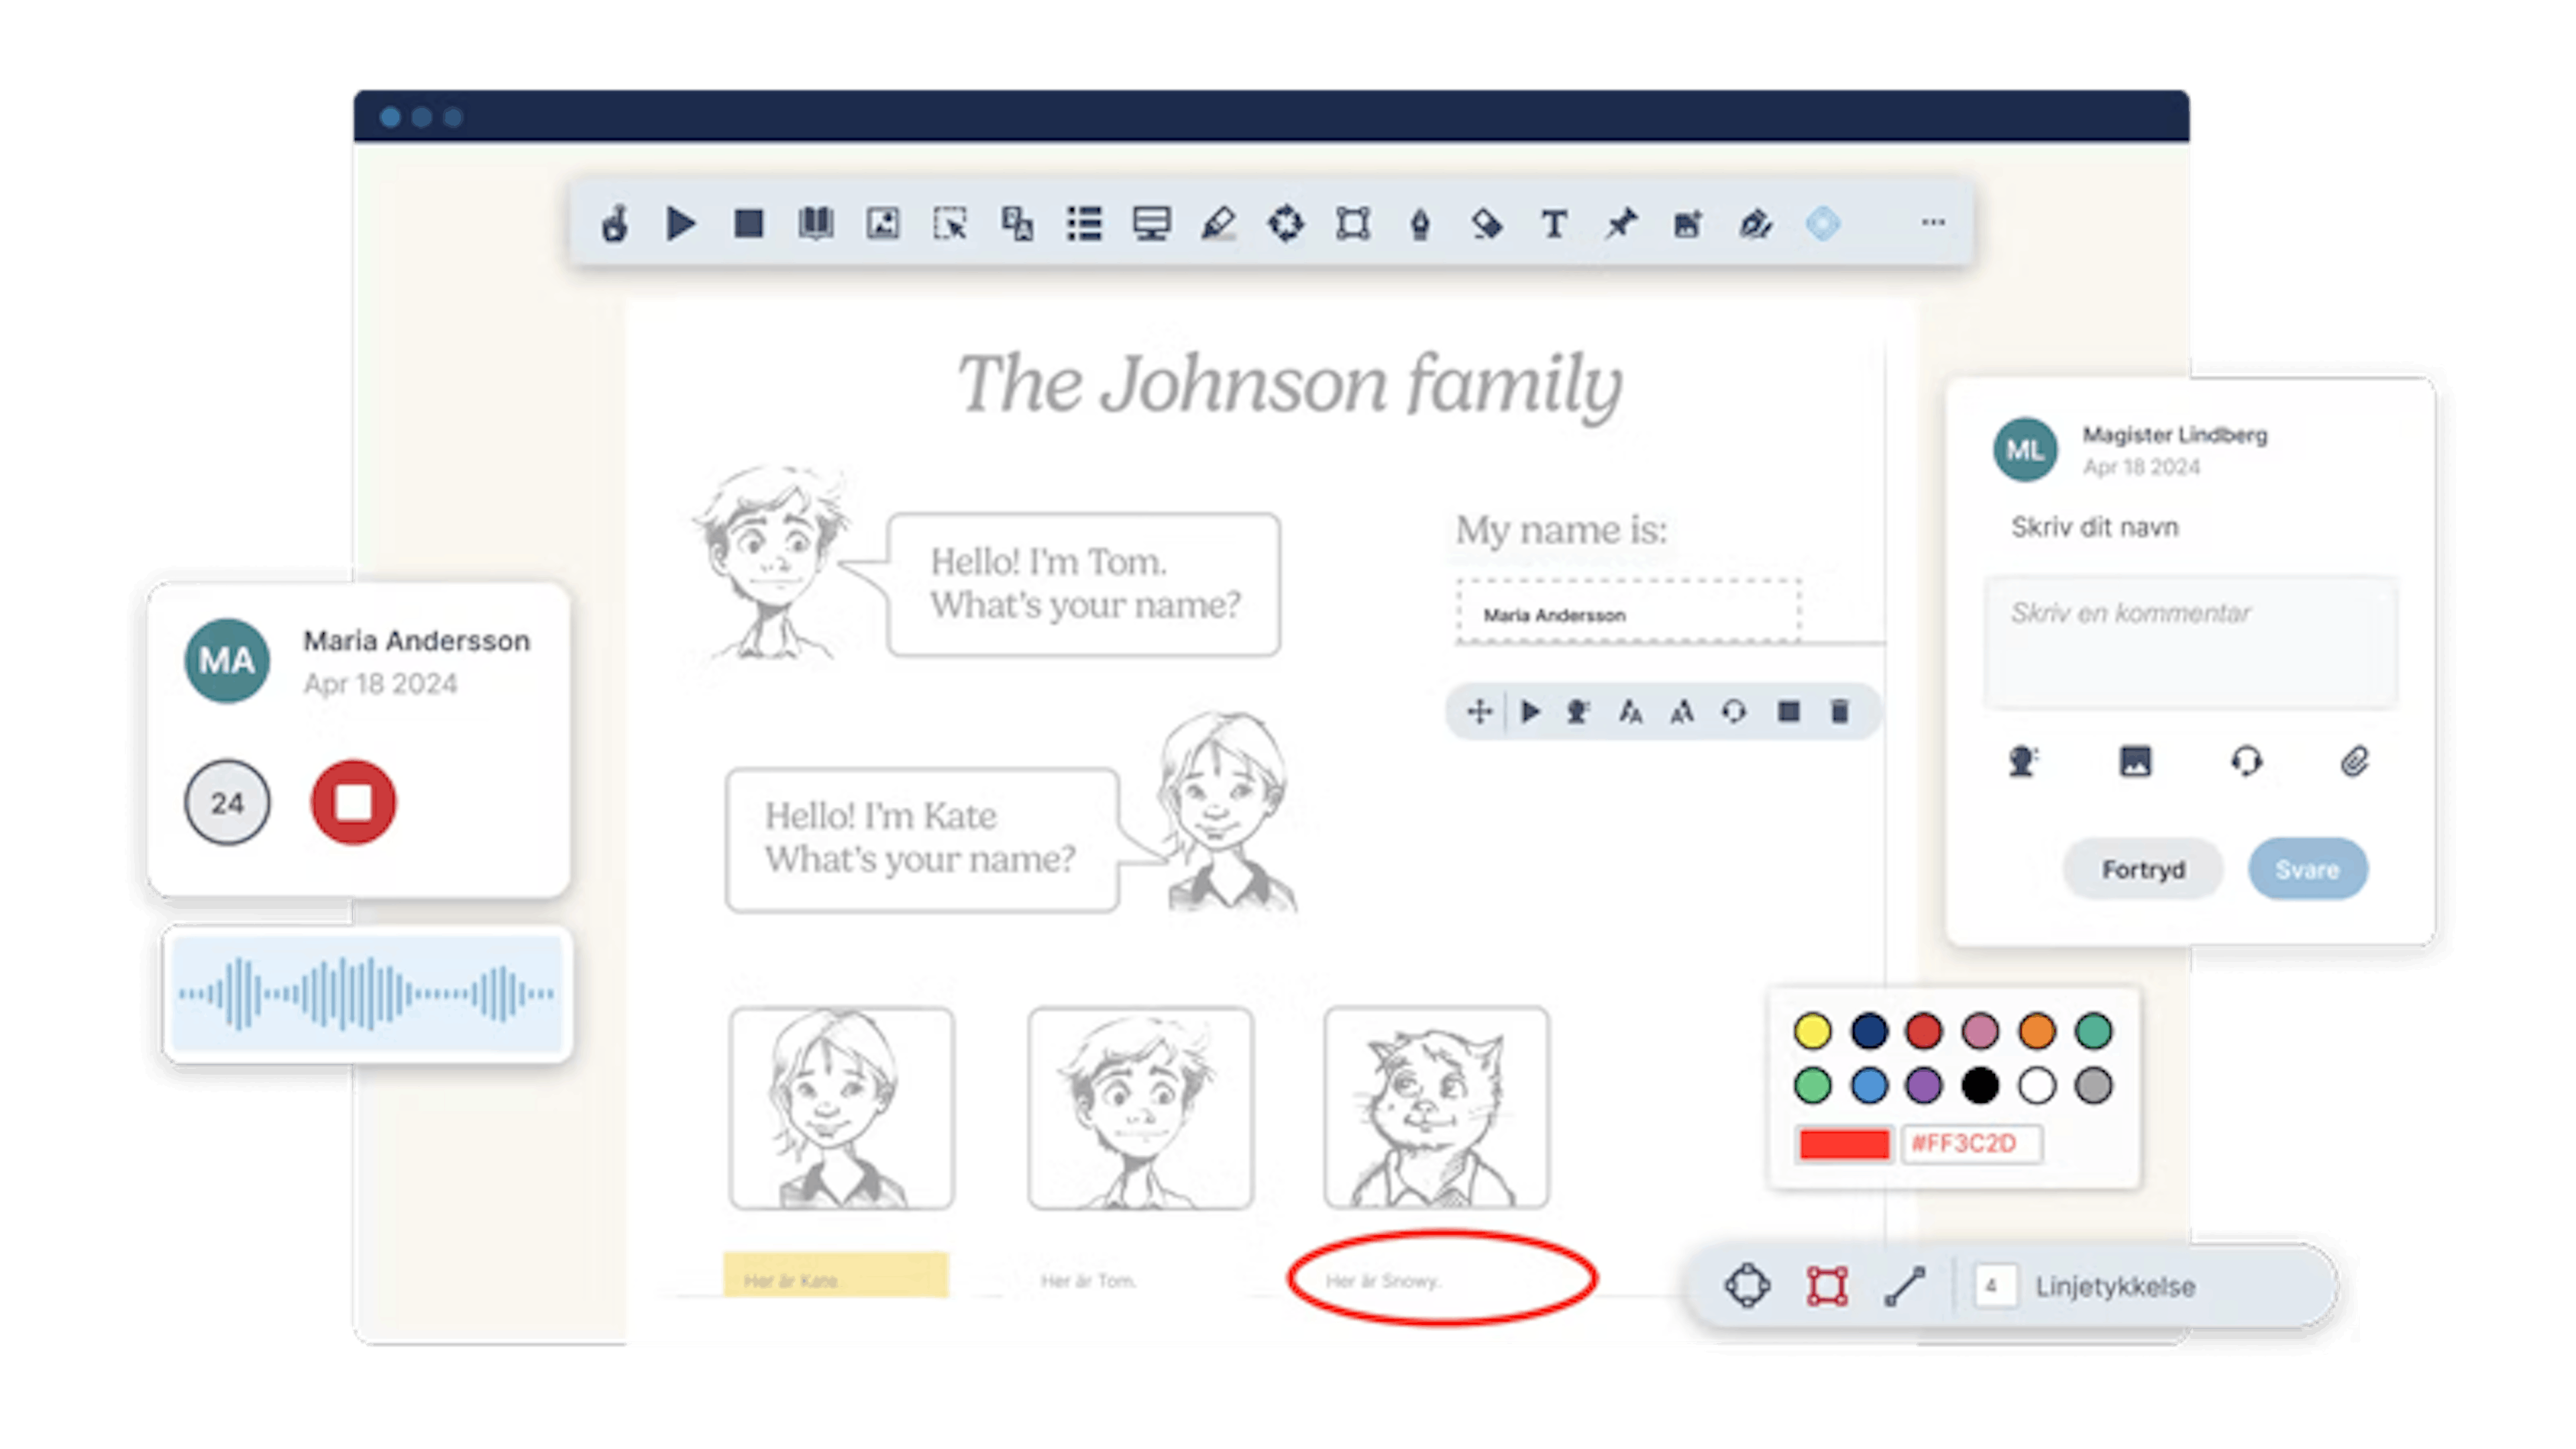Click the Fortryd button
Screen dimensions: 2576x1449
click(2143, 869)
